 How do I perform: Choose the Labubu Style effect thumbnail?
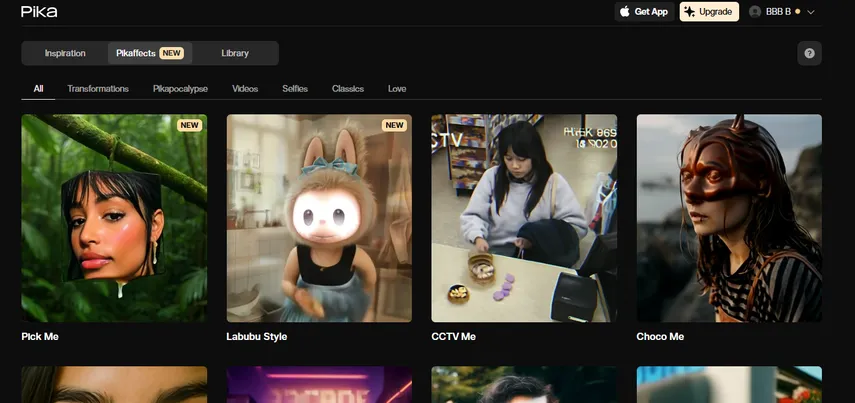point(319,218)
